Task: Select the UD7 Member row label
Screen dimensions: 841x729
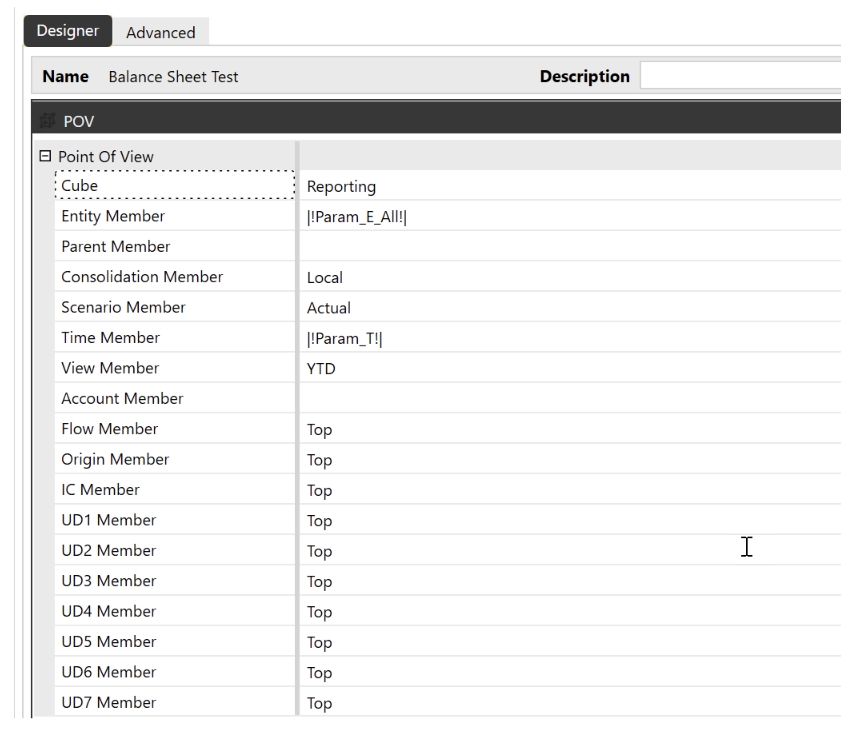Action: point(108,703)
